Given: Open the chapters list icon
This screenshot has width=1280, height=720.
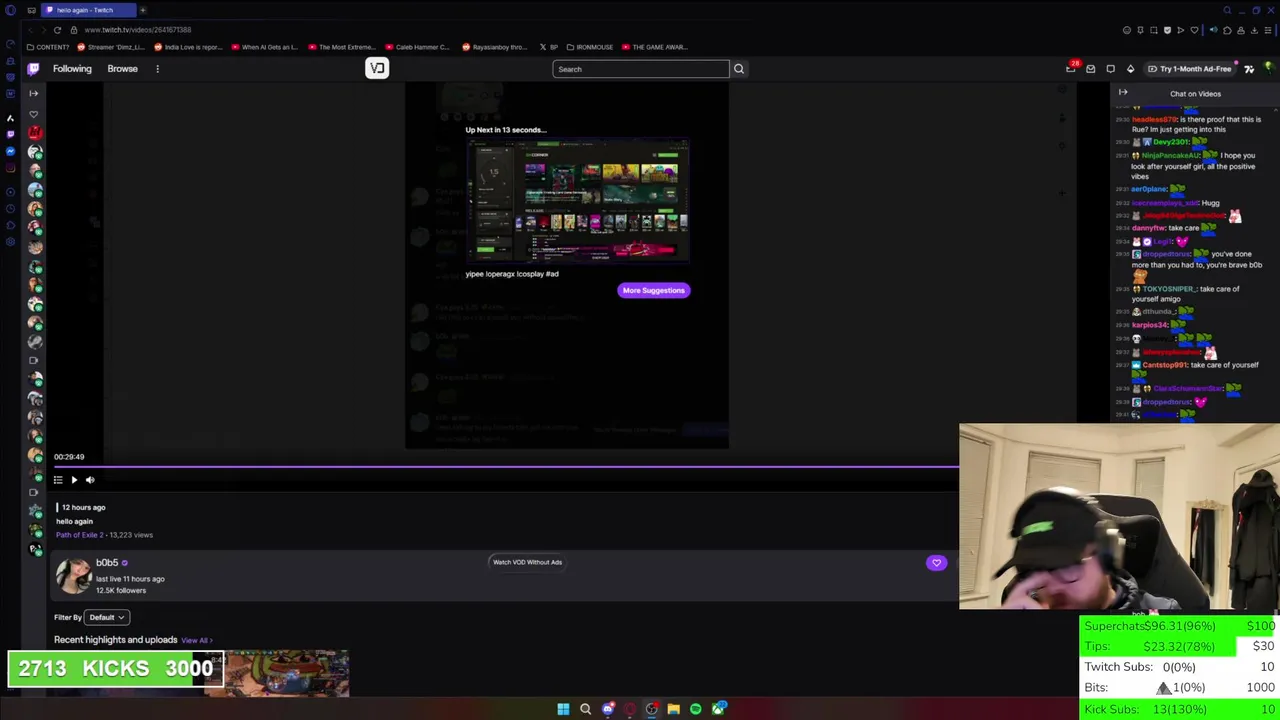Looking at the screenshot, I should tap(58, 480).
